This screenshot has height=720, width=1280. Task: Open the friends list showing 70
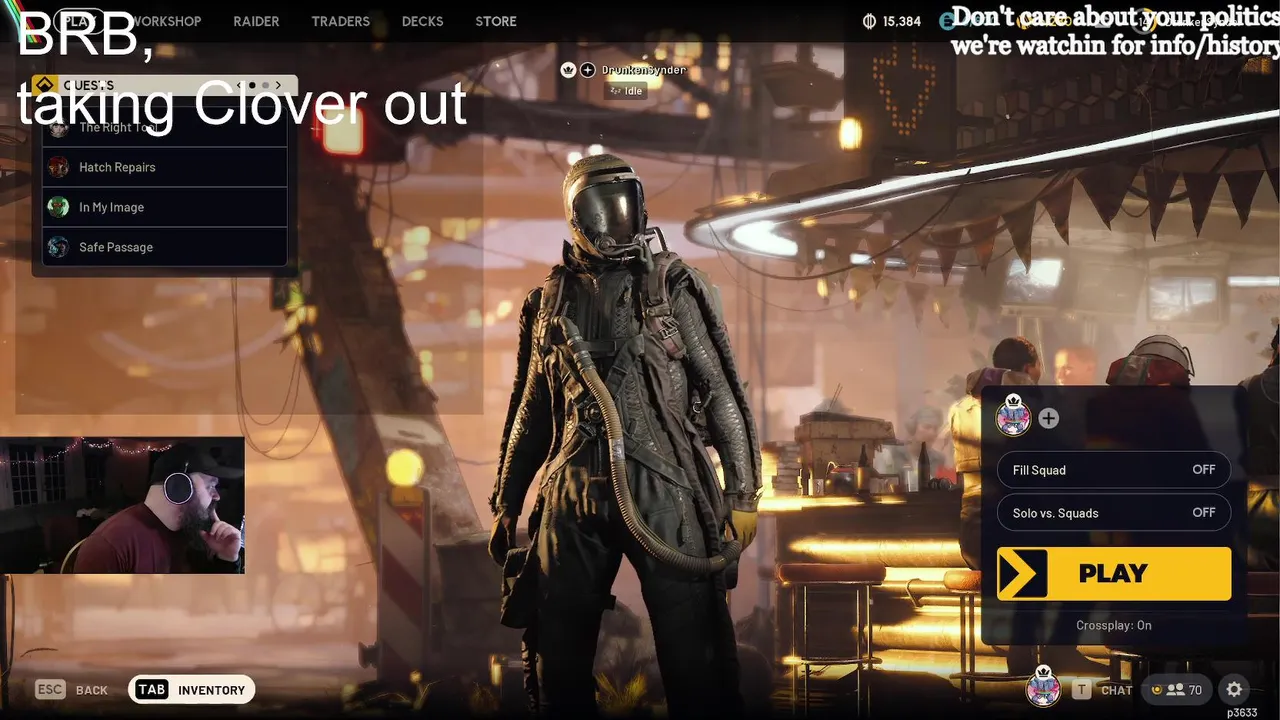[1176, 690]
